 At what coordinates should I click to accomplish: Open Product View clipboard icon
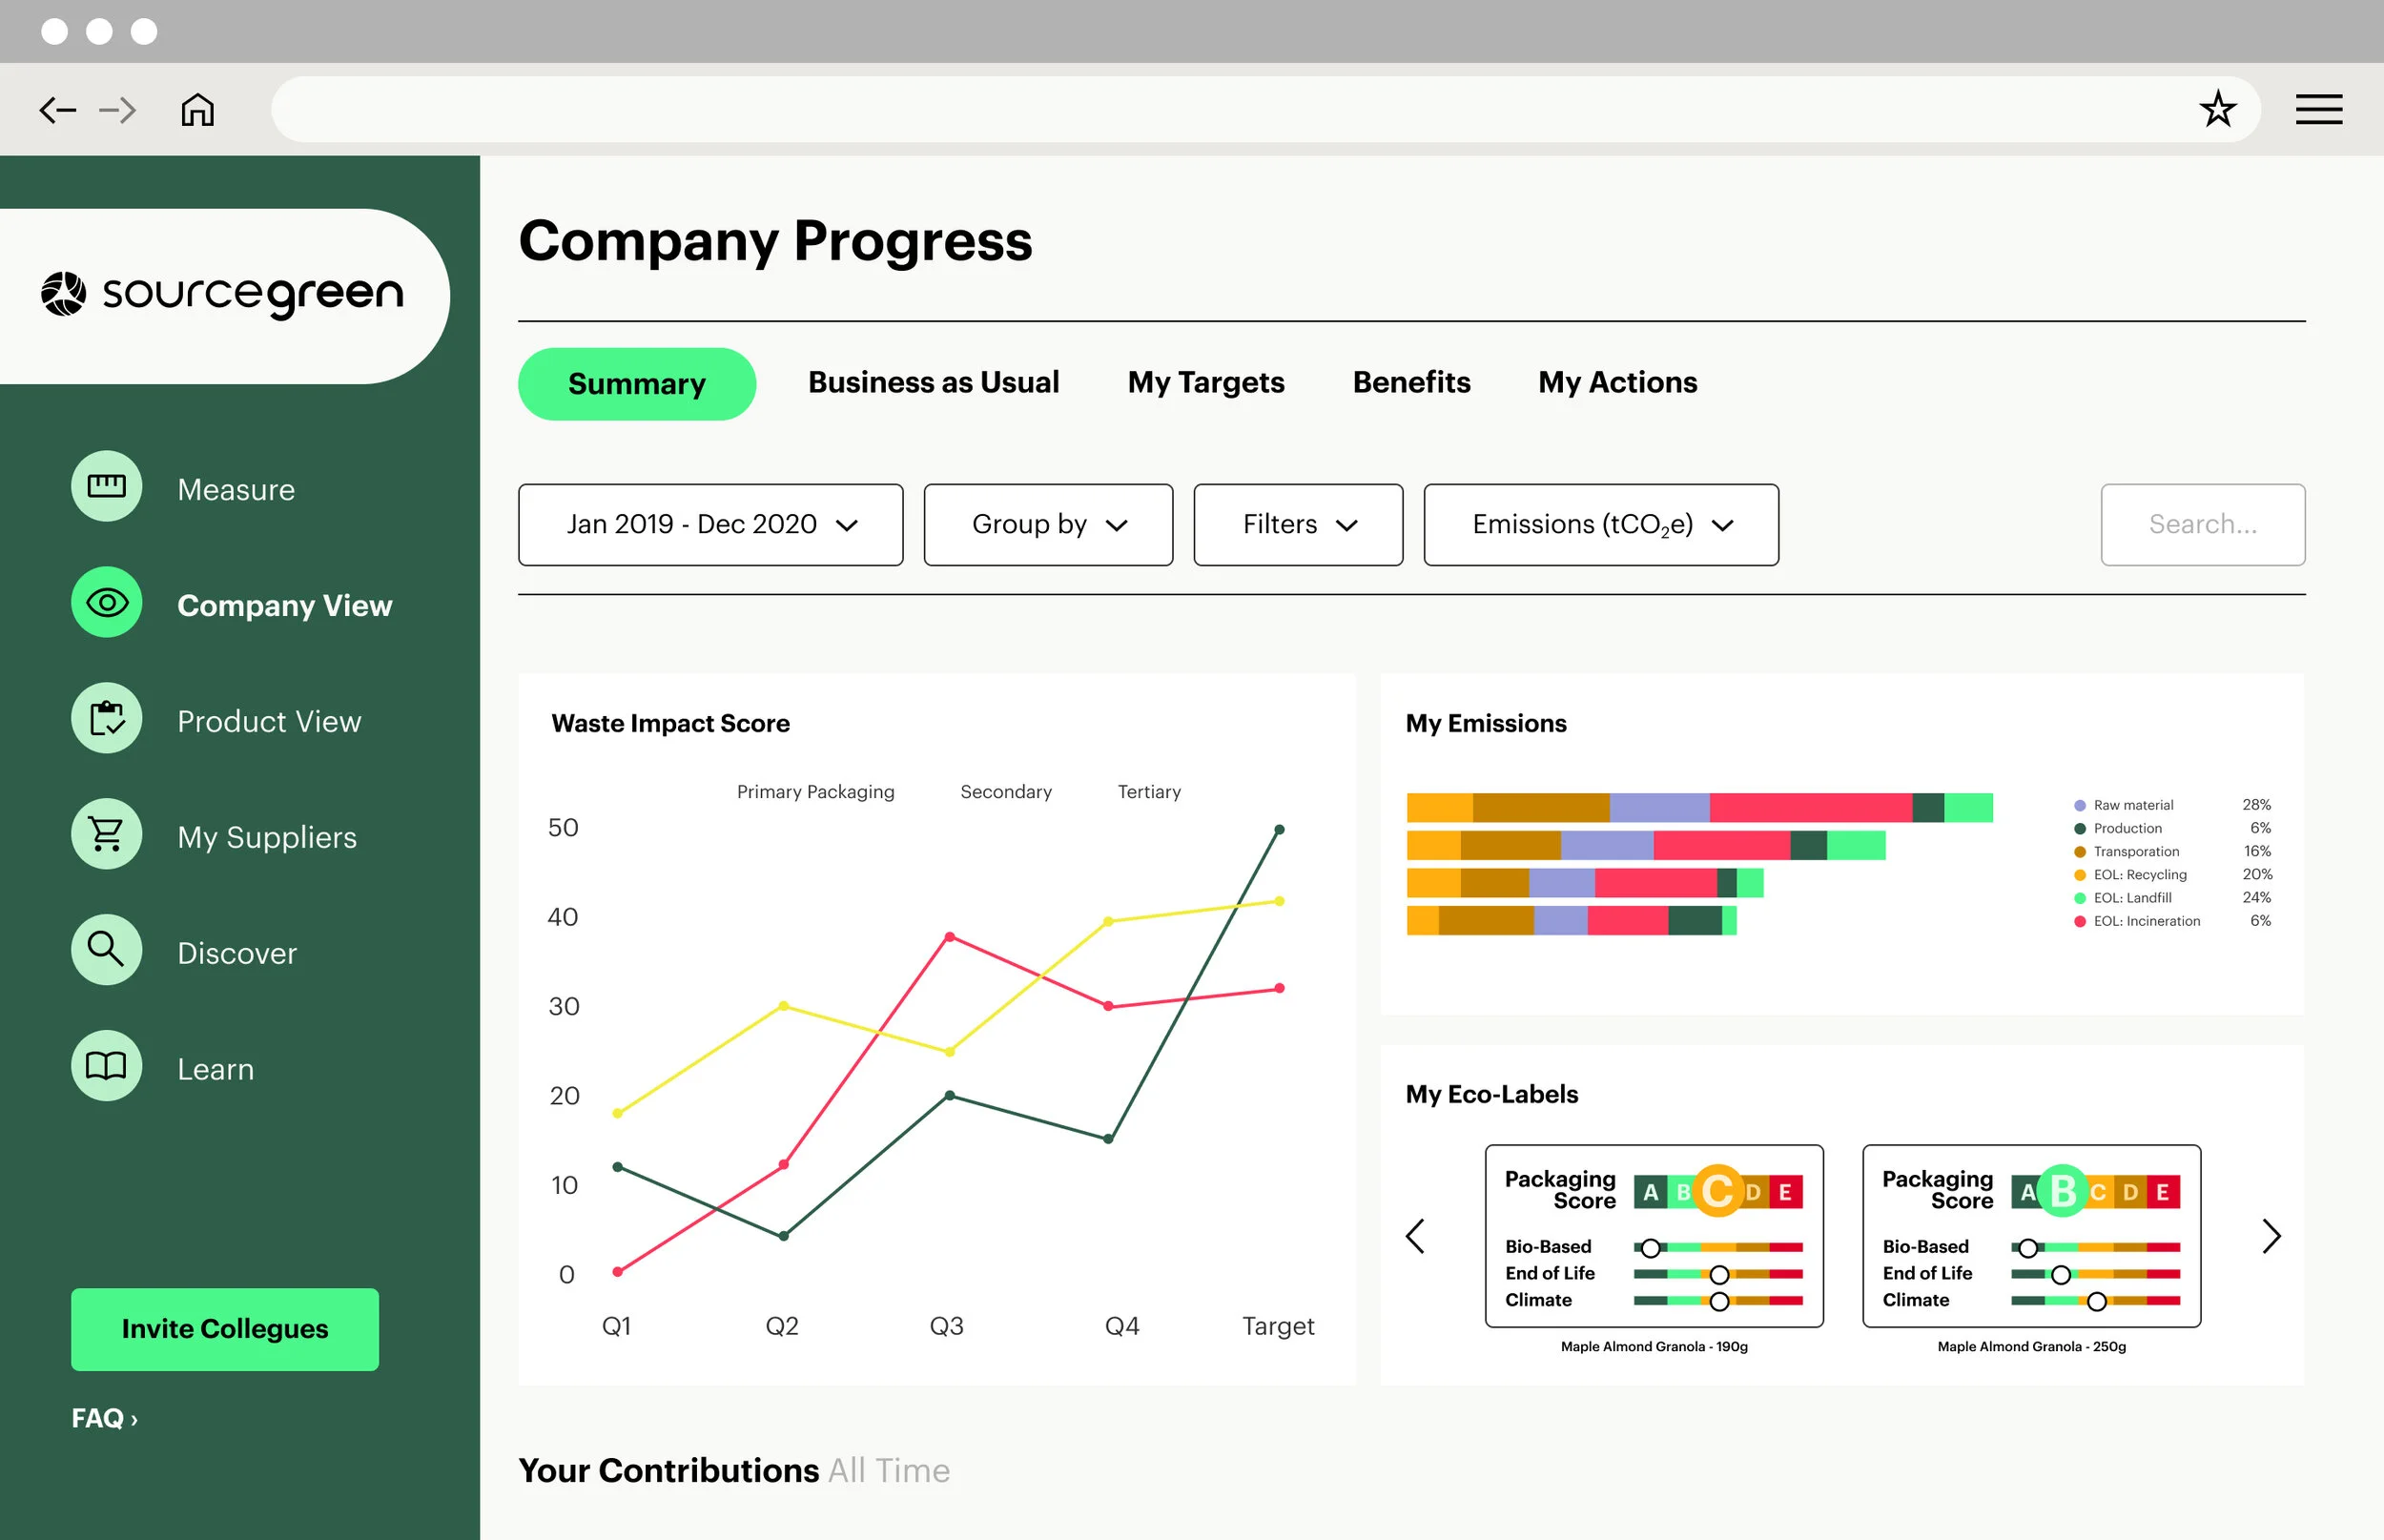tap(106, 718)
